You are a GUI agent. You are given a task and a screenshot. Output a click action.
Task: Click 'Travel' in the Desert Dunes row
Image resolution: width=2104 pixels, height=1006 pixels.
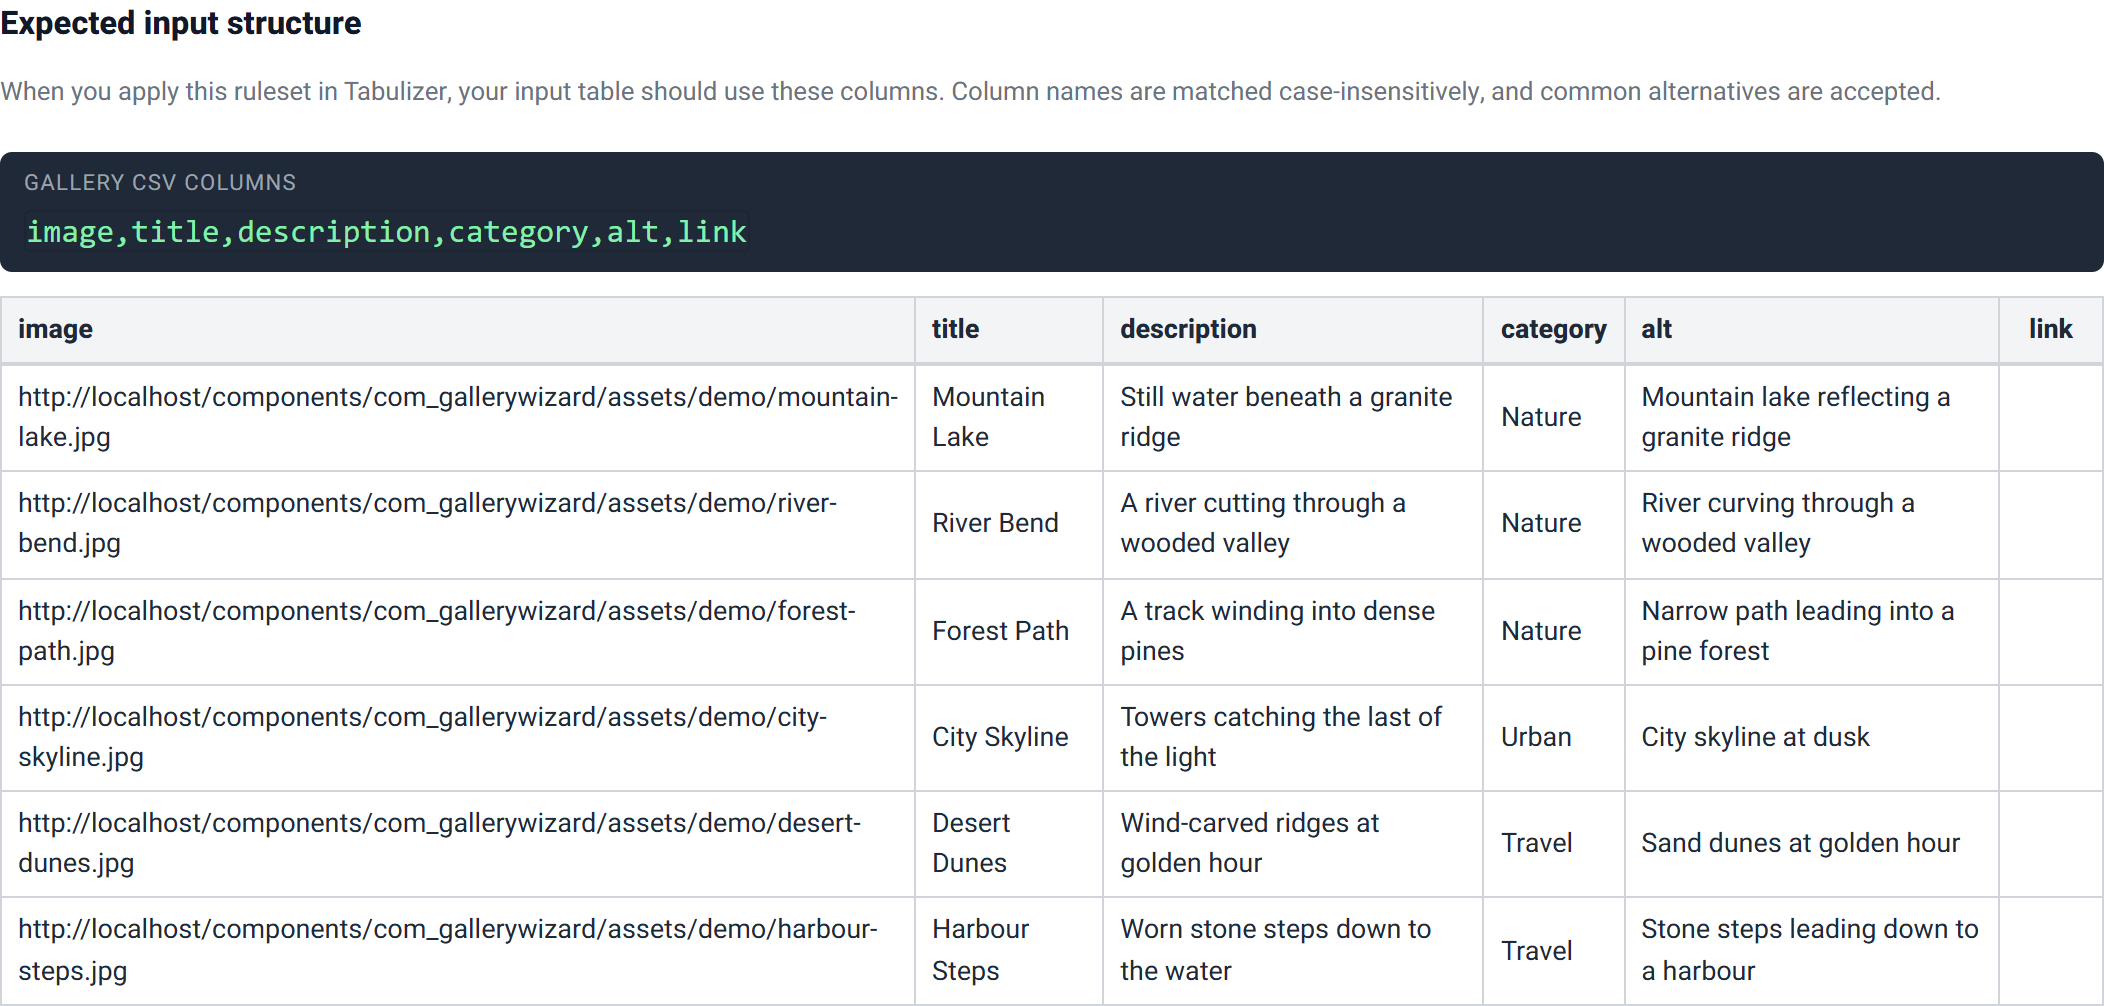[x=1537, y=843]
